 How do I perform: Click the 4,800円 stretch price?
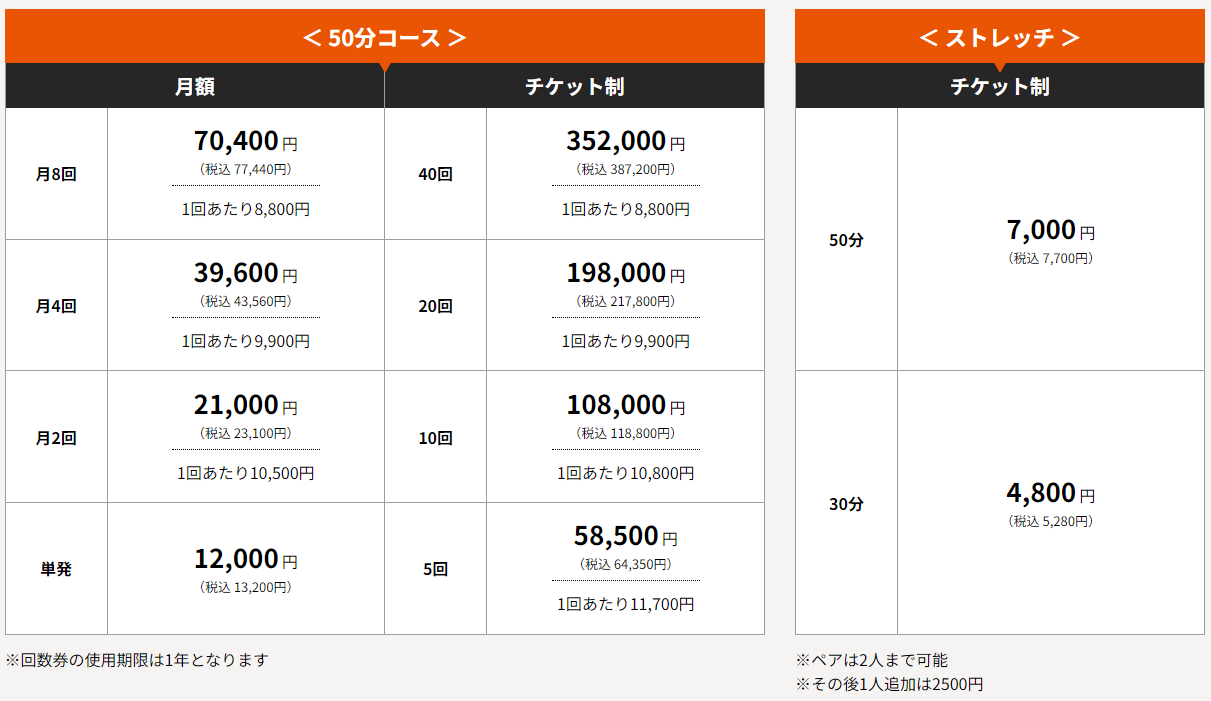pos(1051,493)
